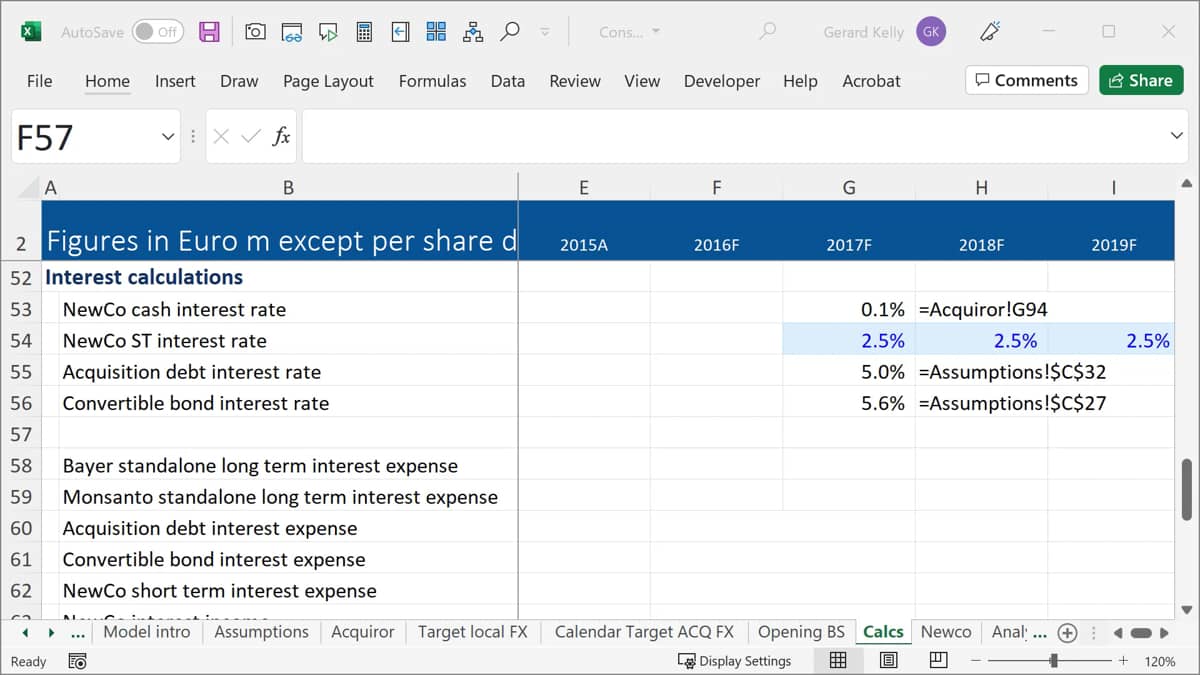Switch to Page Layout view

point(888,660)
